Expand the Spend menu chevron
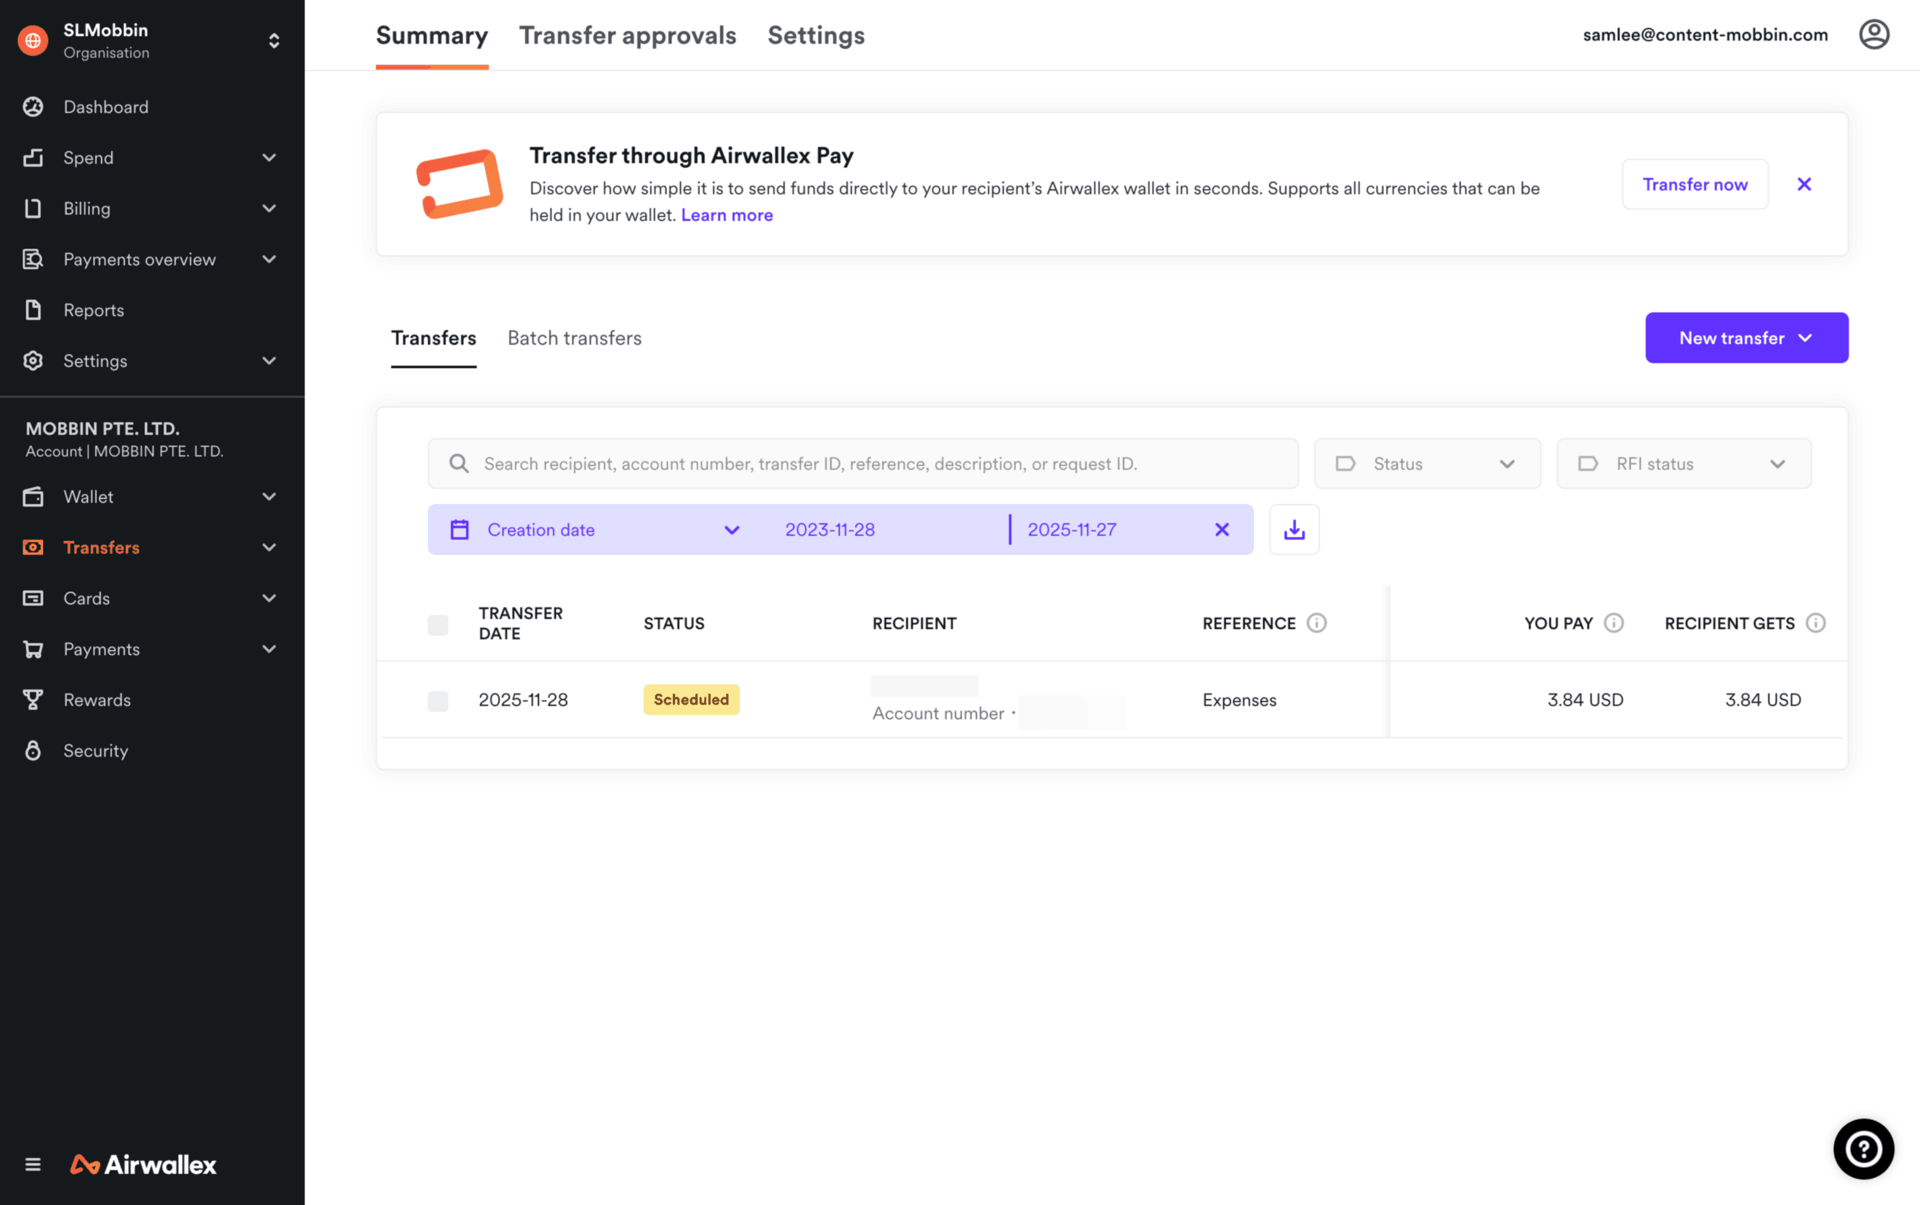Viewport: 1920px width, 1205px height. 269,158
